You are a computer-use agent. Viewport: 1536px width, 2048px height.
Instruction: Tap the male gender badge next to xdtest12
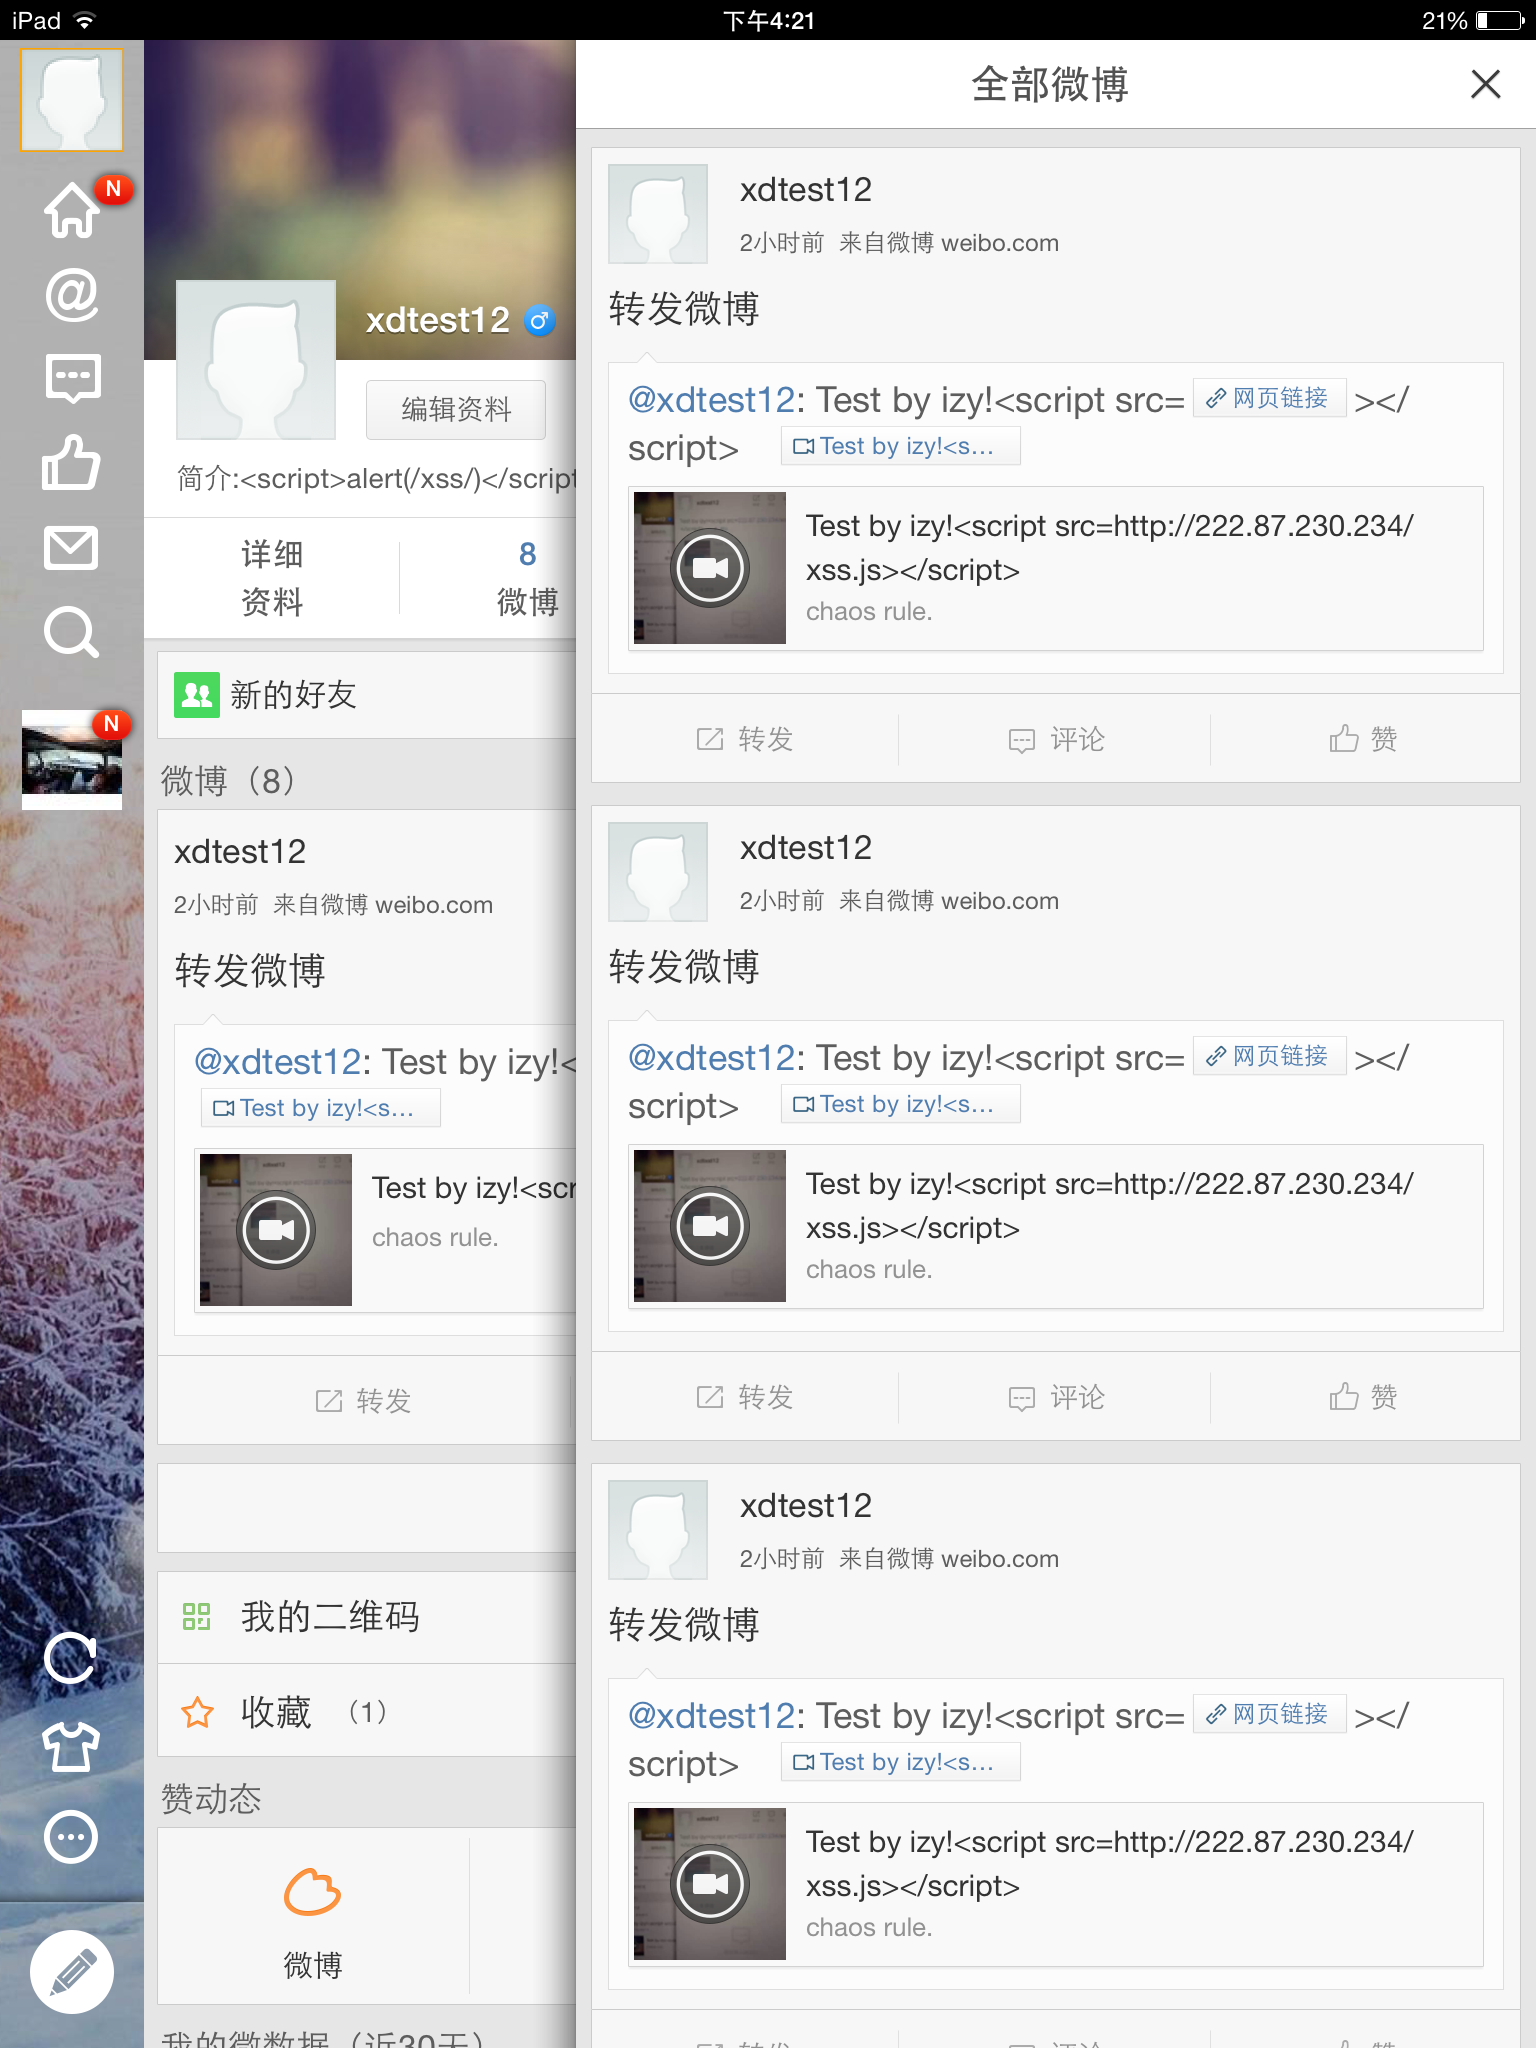point(540,321)
